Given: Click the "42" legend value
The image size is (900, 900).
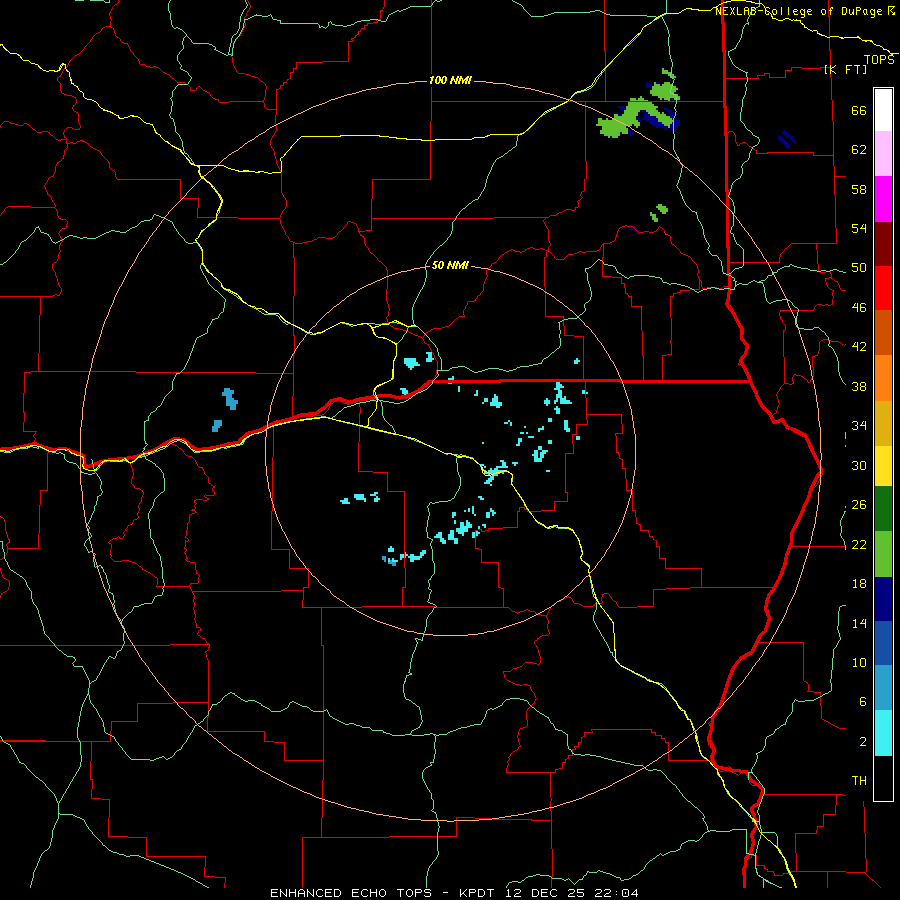Looking at the screenshot, I should [859, 347].
